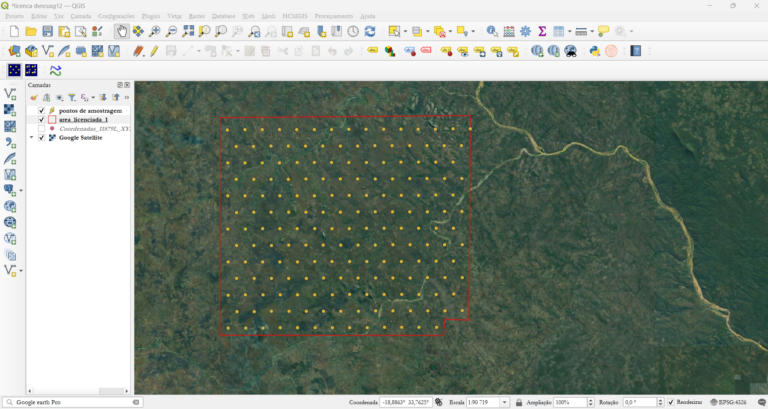Click the Collapse All layers icon

[x=115, y=97]
